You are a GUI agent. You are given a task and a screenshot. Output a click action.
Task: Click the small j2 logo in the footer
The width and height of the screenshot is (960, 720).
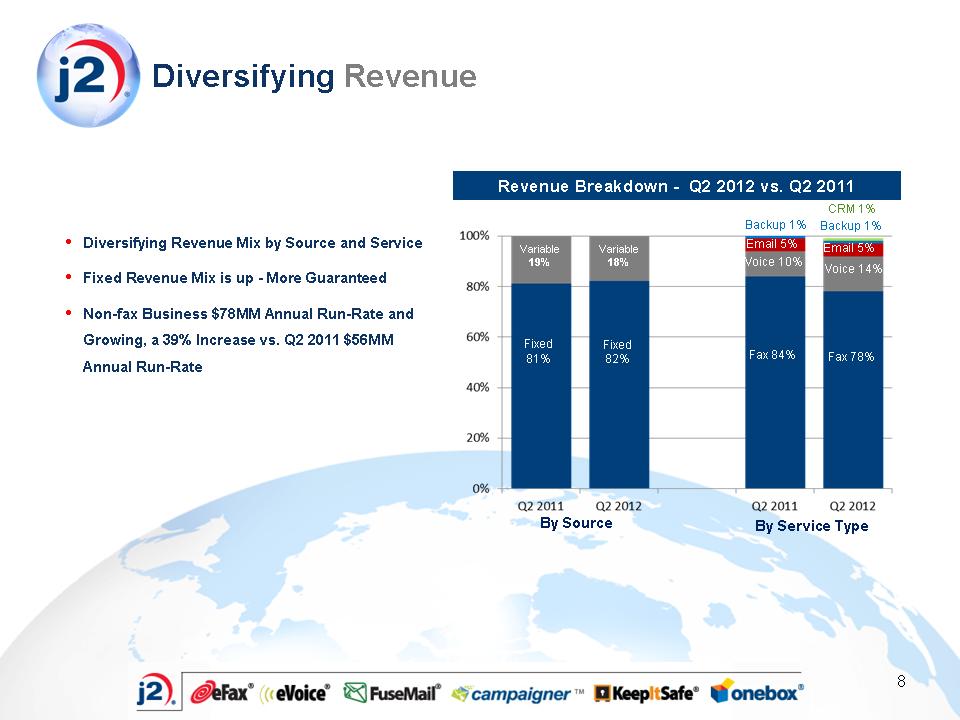pyautogui.click(x=157, y=692)
